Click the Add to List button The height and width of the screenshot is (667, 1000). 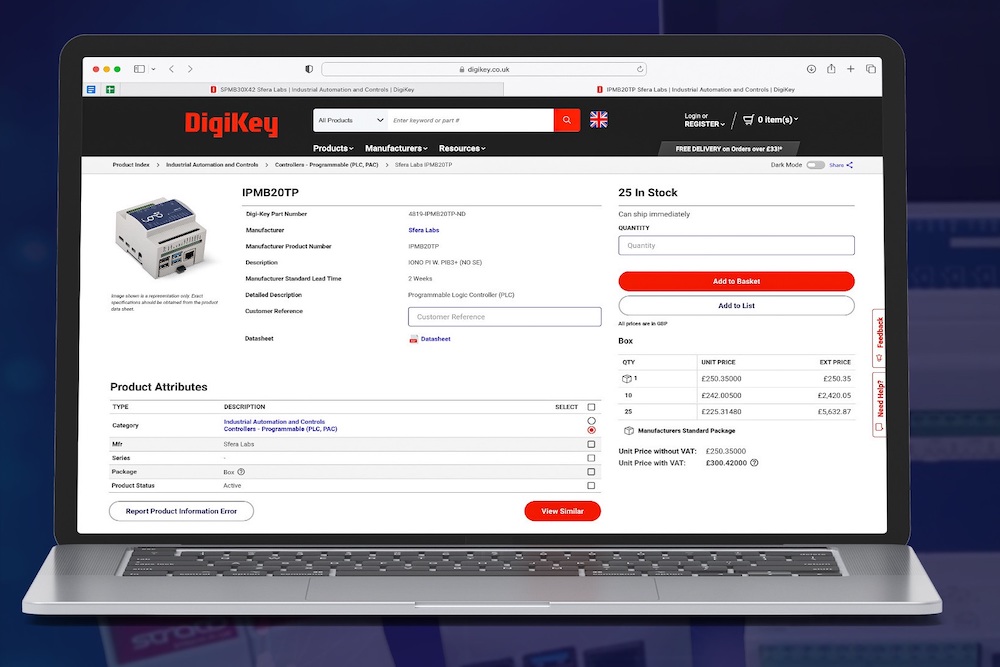click(736, 305)
